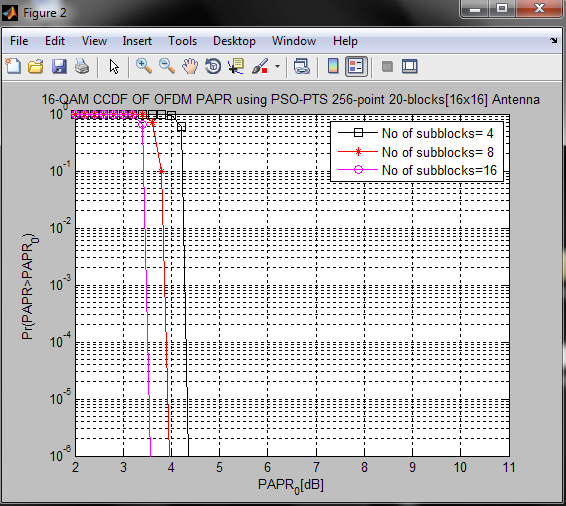Viewport: 566px width, 506px height.
Task: Open the View menu
Action: [94, 41]
